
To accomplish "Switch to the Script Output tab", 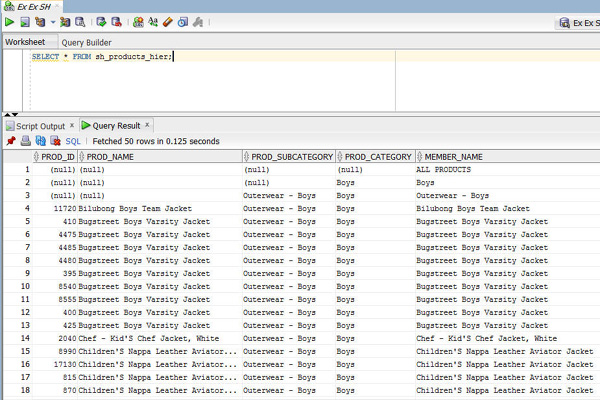I will coord(39,125).
